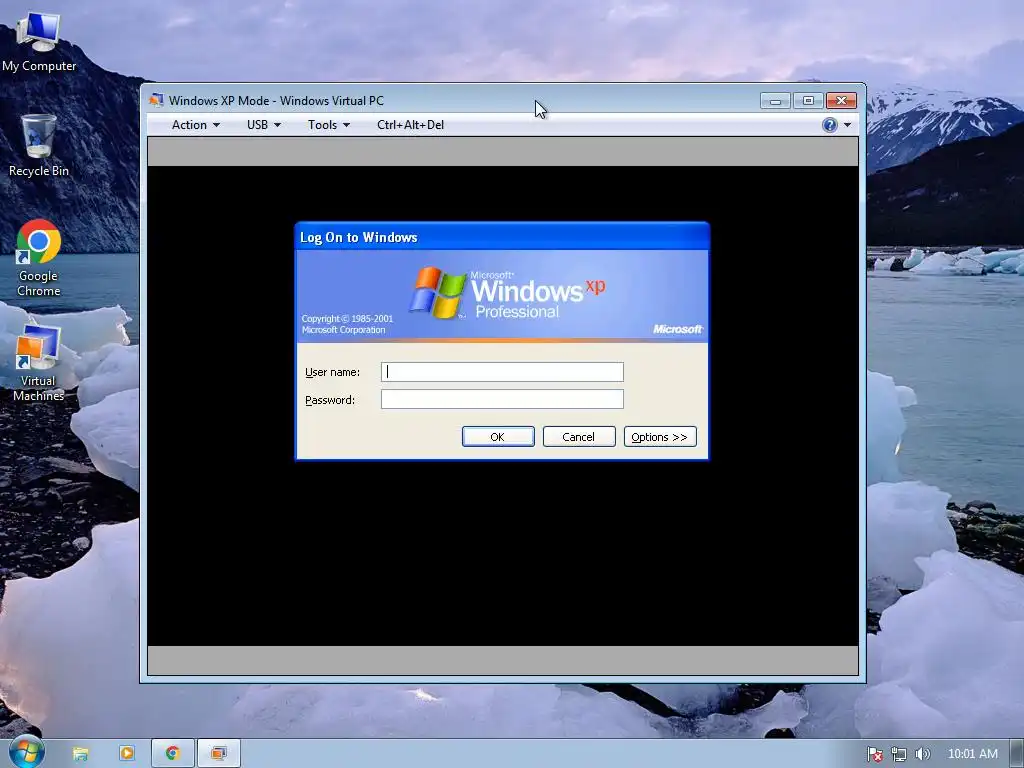
Task: Open the Tools menu
Action: 328,125
